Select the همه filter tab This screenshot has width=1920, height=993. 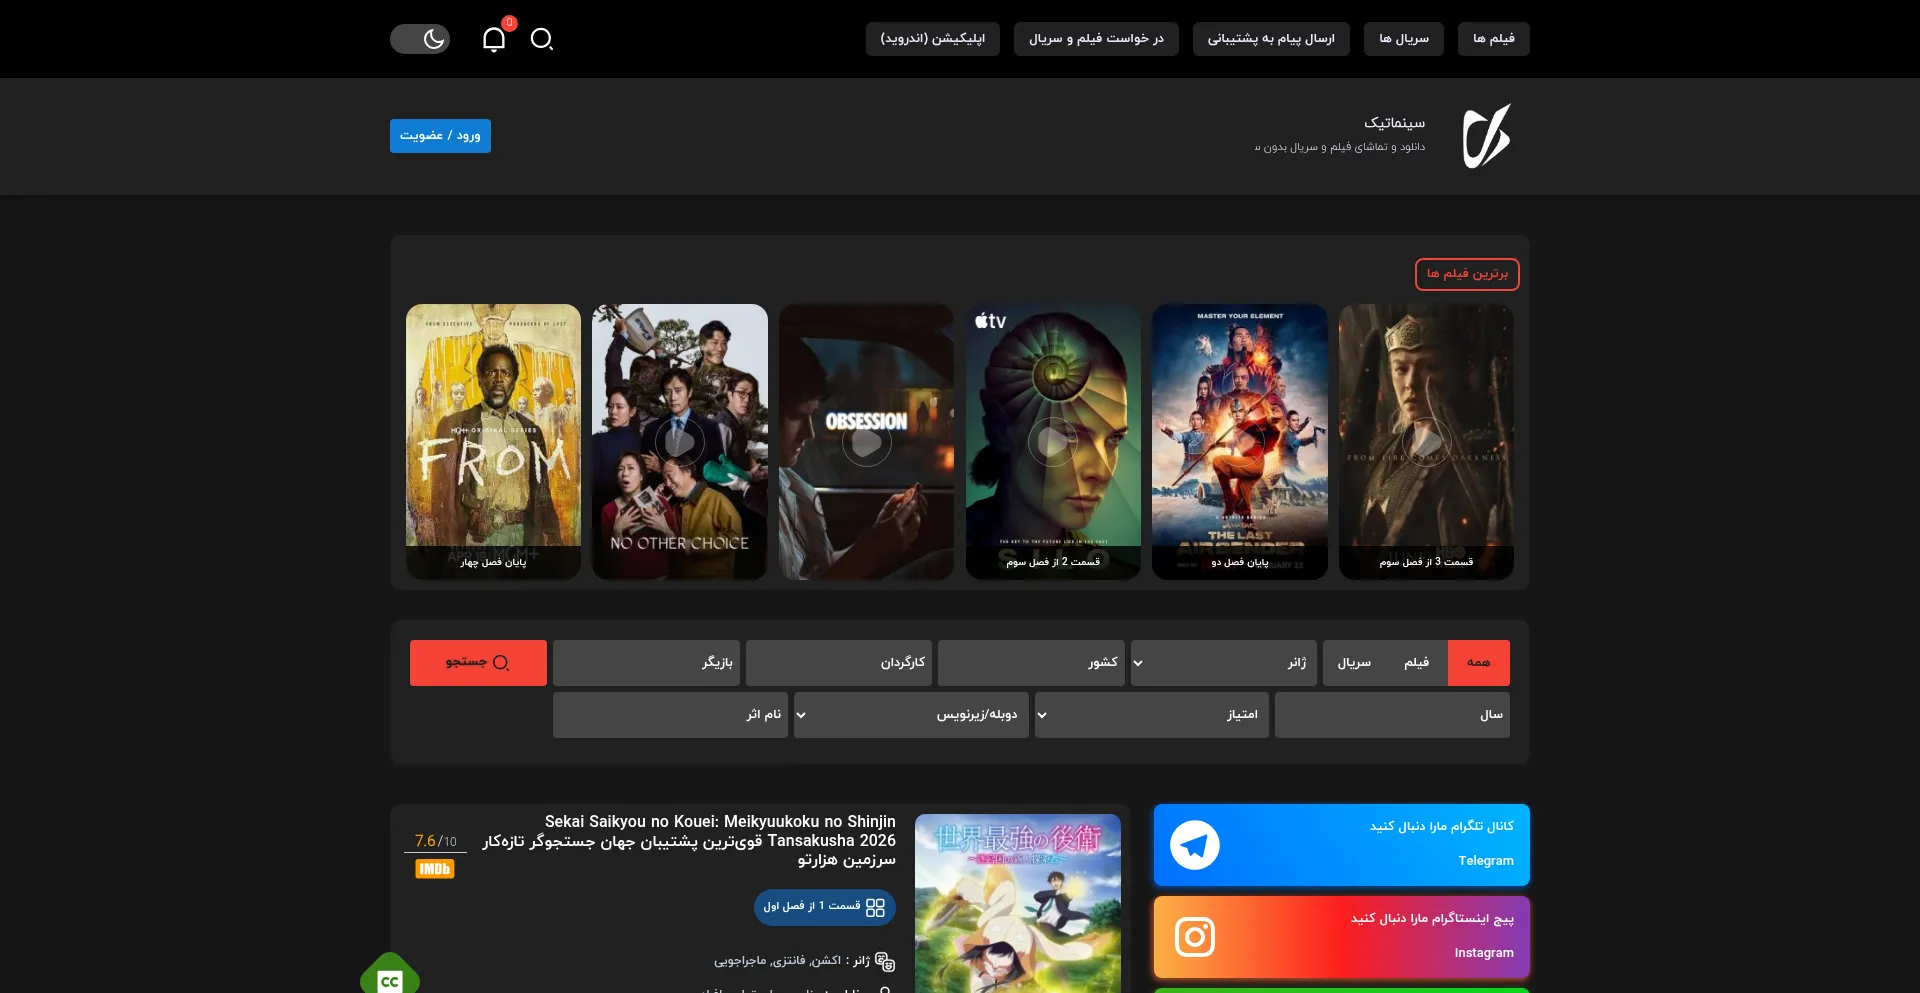click(x=1478, y=663)
